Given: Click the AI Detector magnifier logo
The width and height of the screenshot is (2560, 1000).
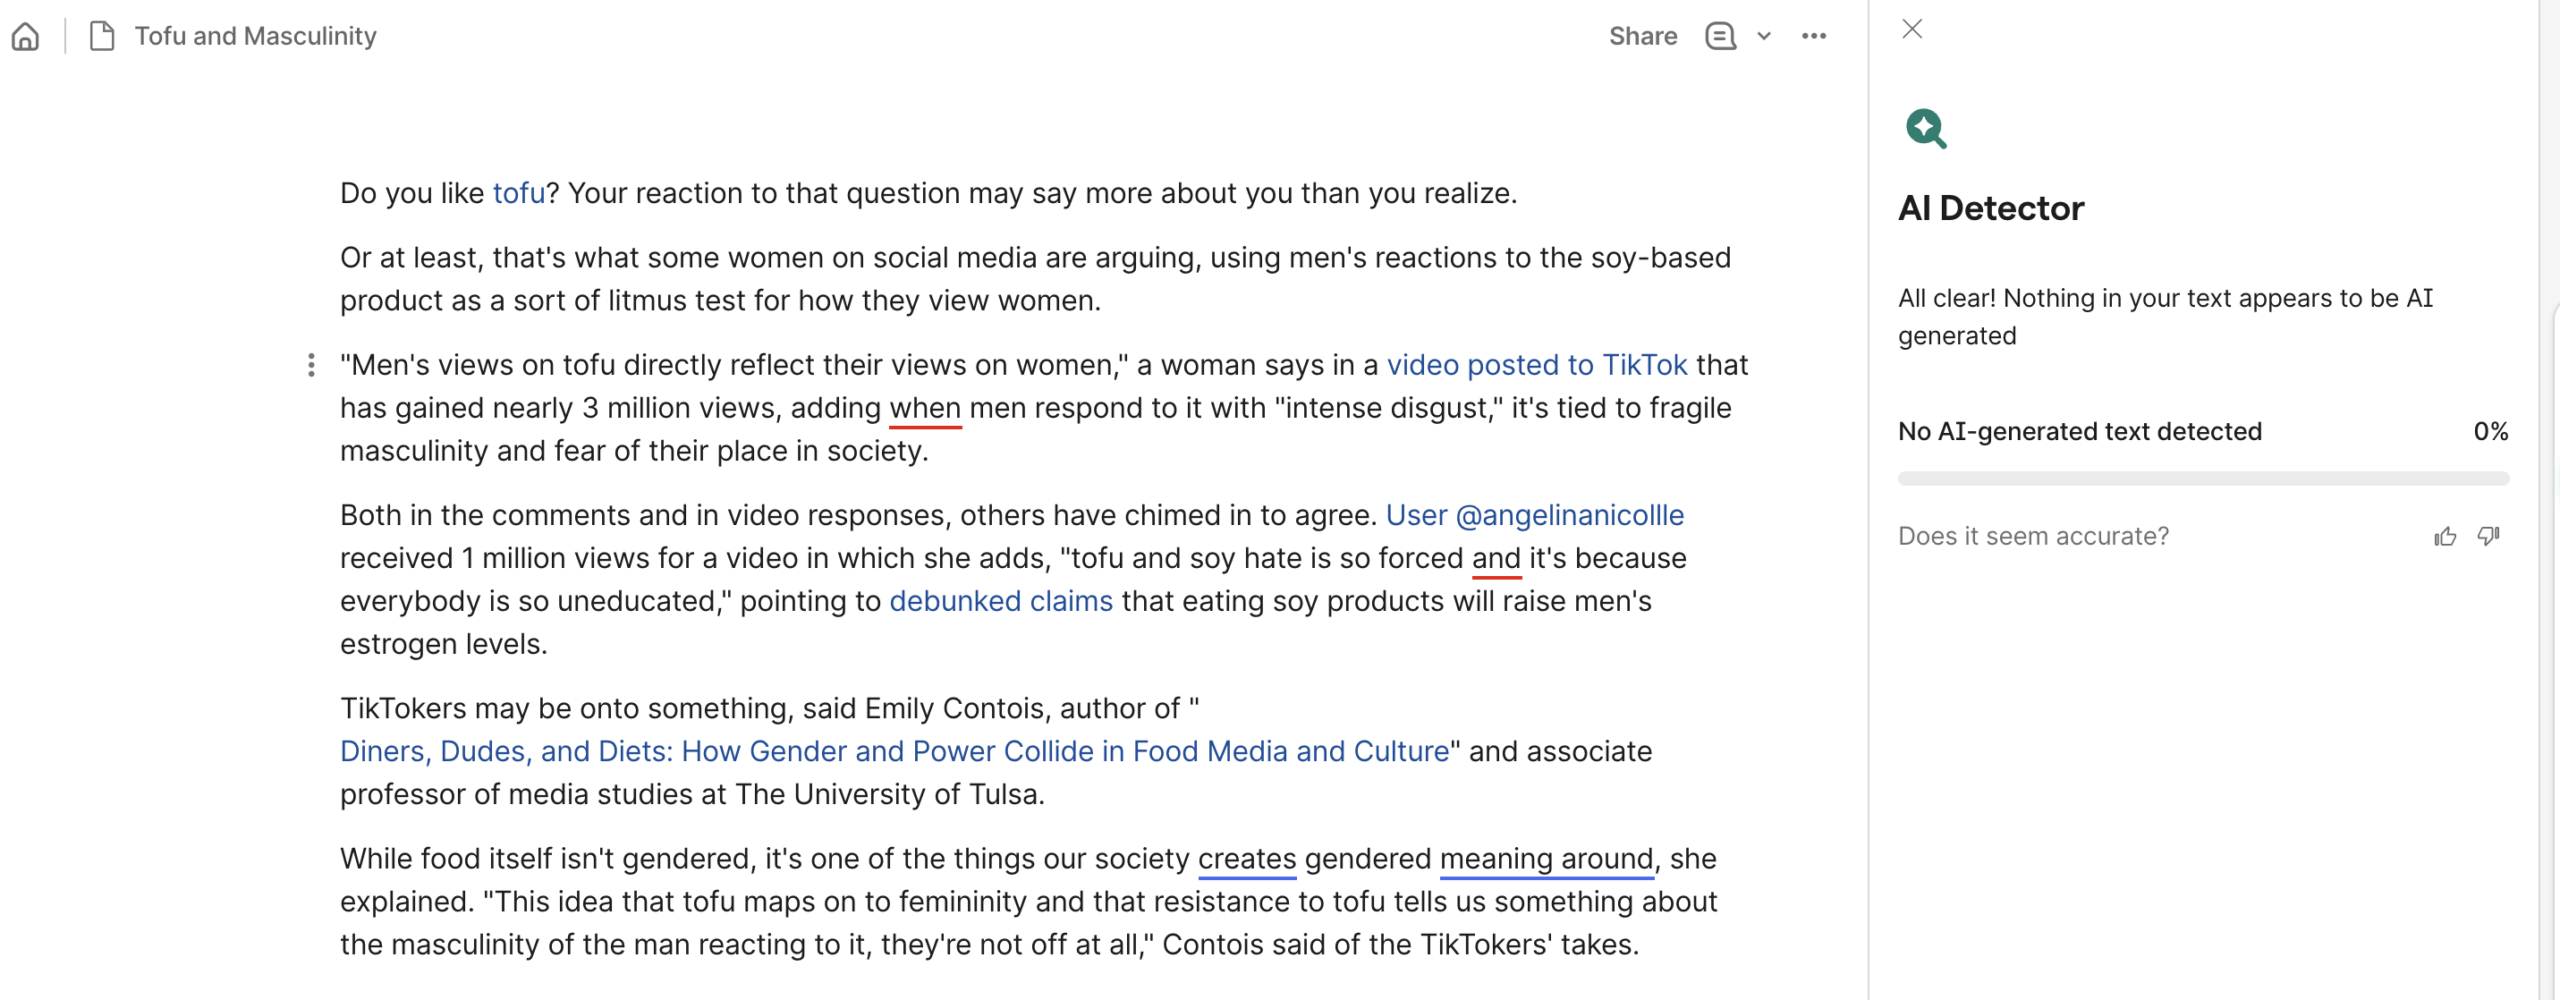Looking at the screenshot, I should point(1926,129).
